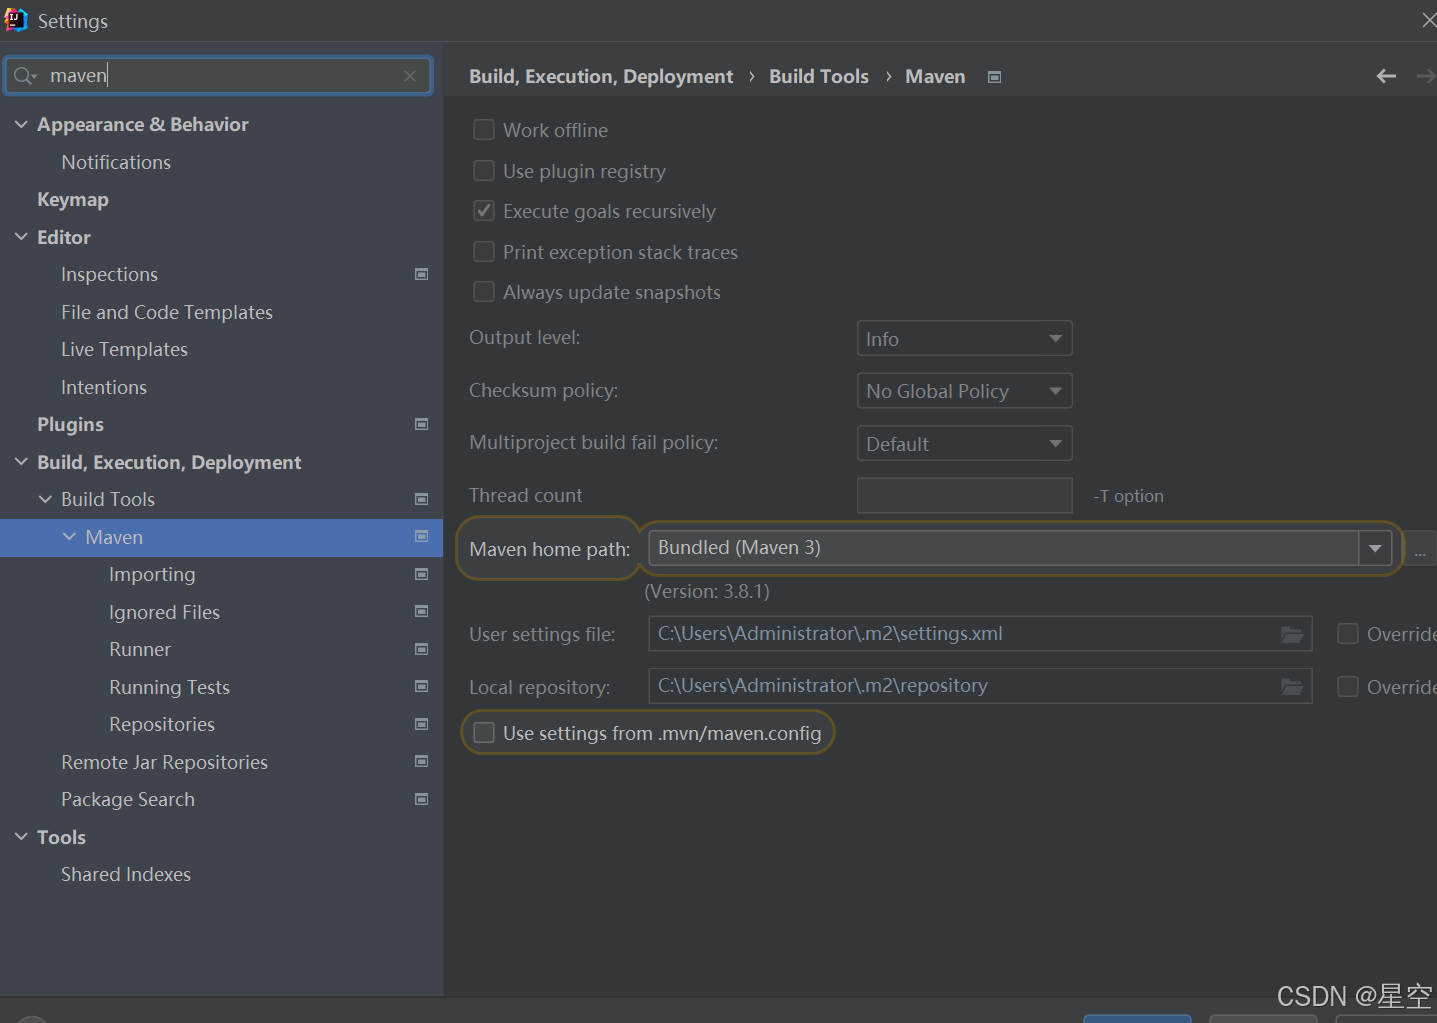Collapse Build, Execution, Deployment section
The image size is (1437, 1023).
pyautogui.click(x=21, y=462)
